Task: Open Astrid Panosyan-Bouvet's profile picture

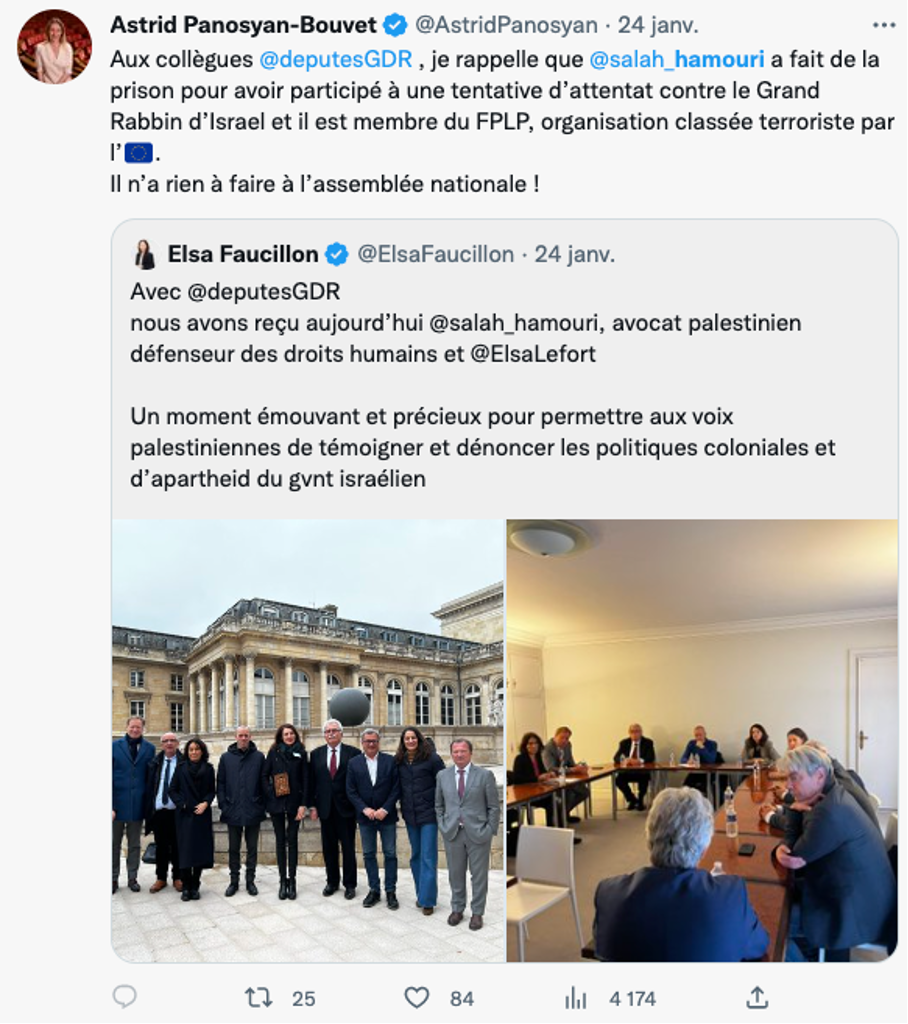Action: tap(54, 47)
